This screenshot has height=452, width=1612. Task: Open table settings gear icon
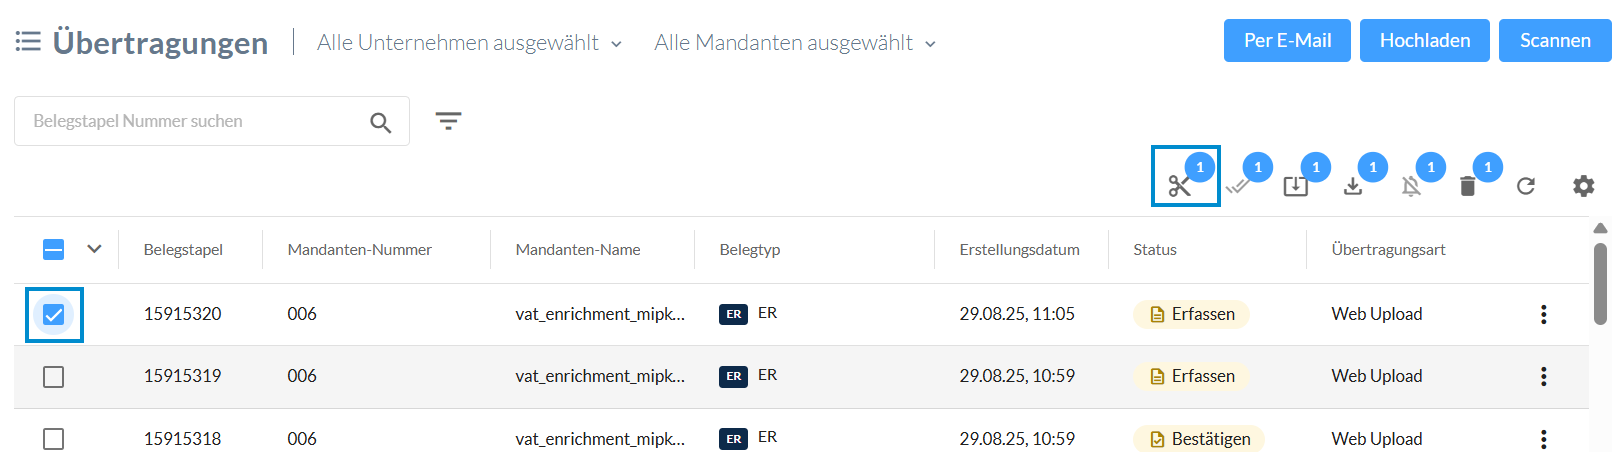tap(1584, 186)
